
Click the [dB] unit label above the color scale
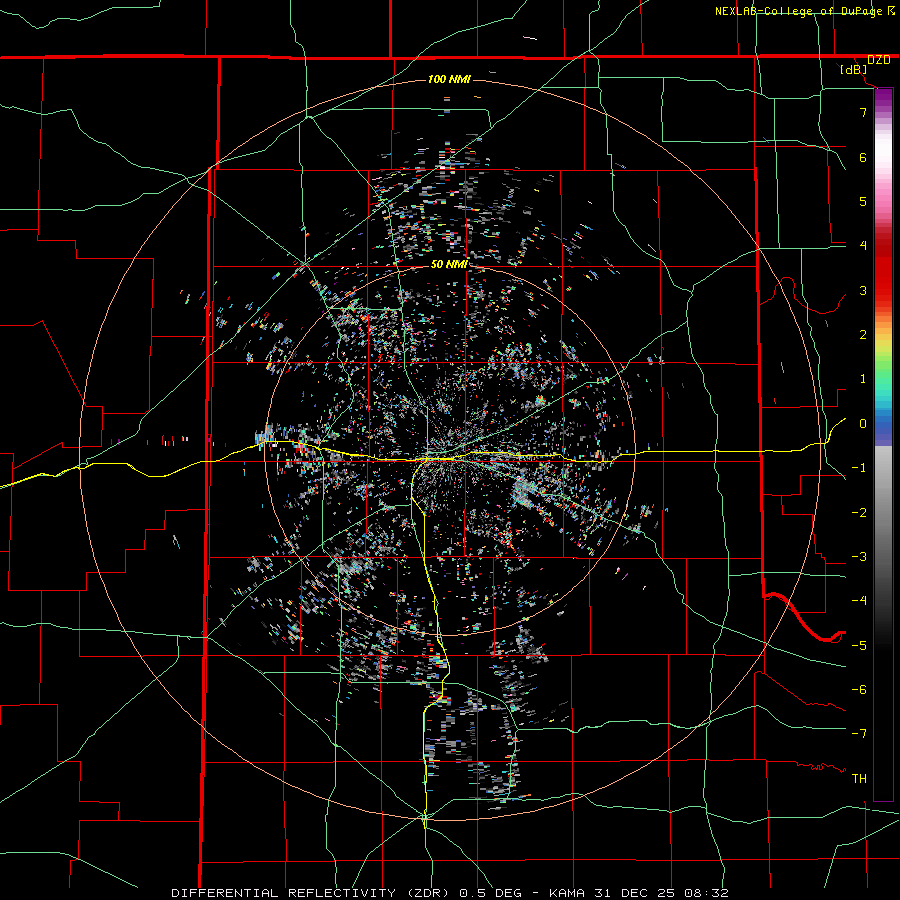pyautogui.click(x=853, y=70)
